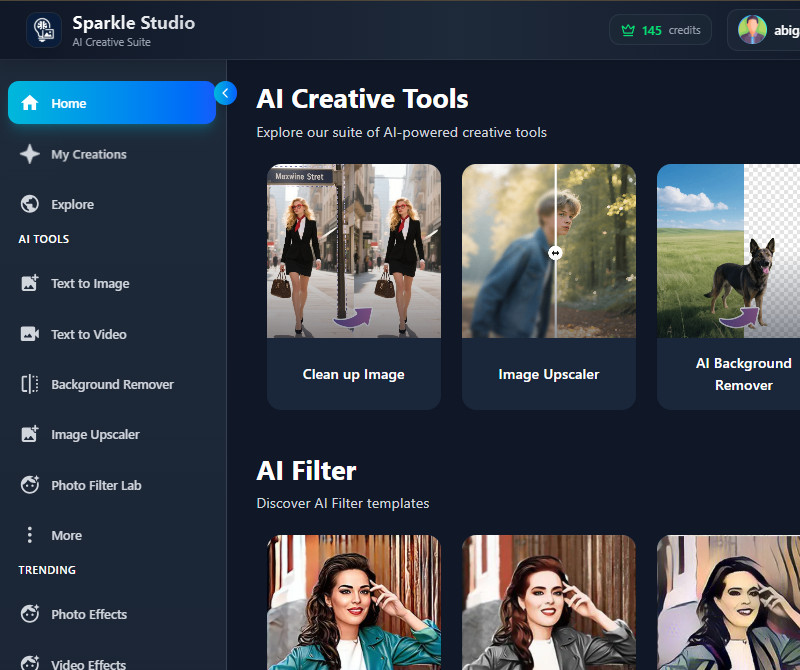Image resolution: width=800 pixels, height=670 pixels.
Task: Click the Explore globe icon
Action: pyautogui.click(x=30, y=204)
